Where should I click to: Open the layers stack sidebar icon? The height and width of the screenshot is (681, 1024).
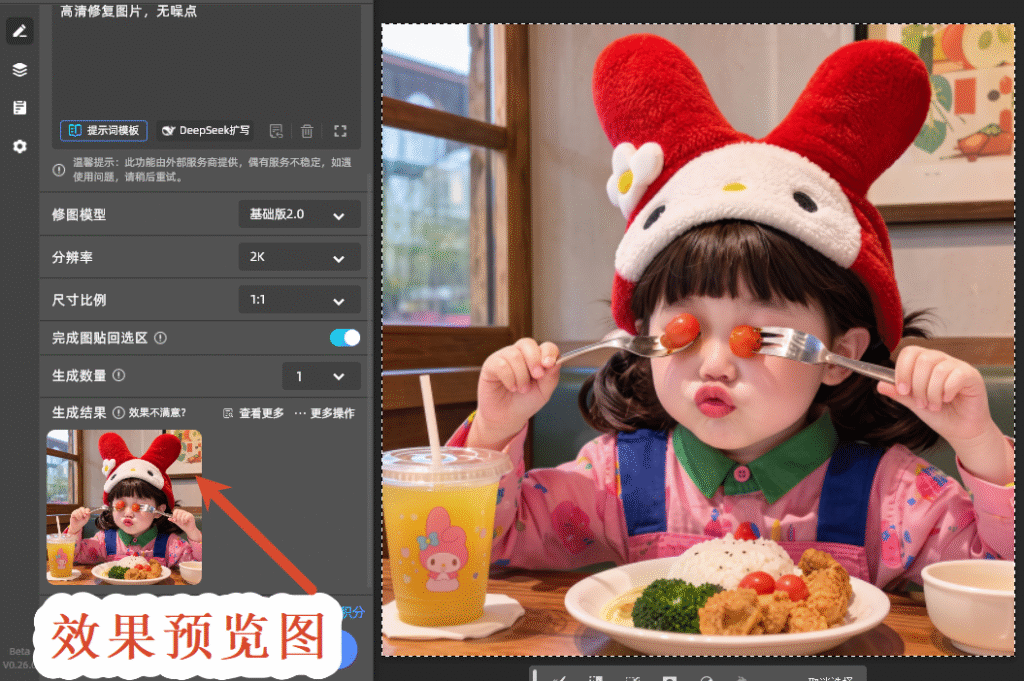click(x=20, y=69)
